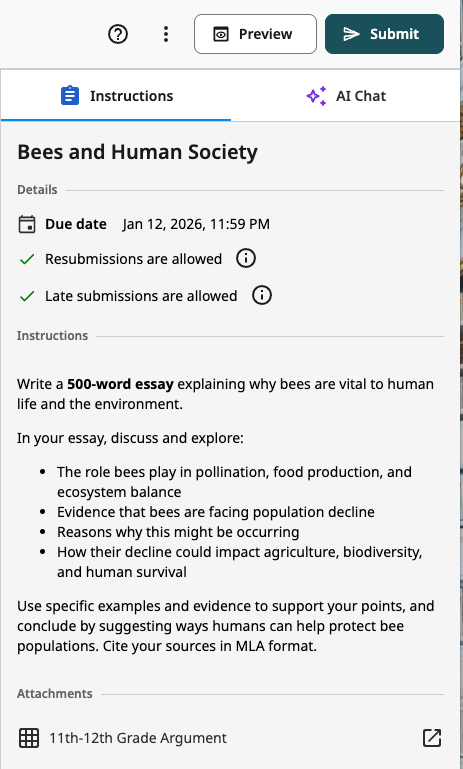Click the Attachments section heading
Viewport: 463px width, 769px height.
tap(54, 693)
